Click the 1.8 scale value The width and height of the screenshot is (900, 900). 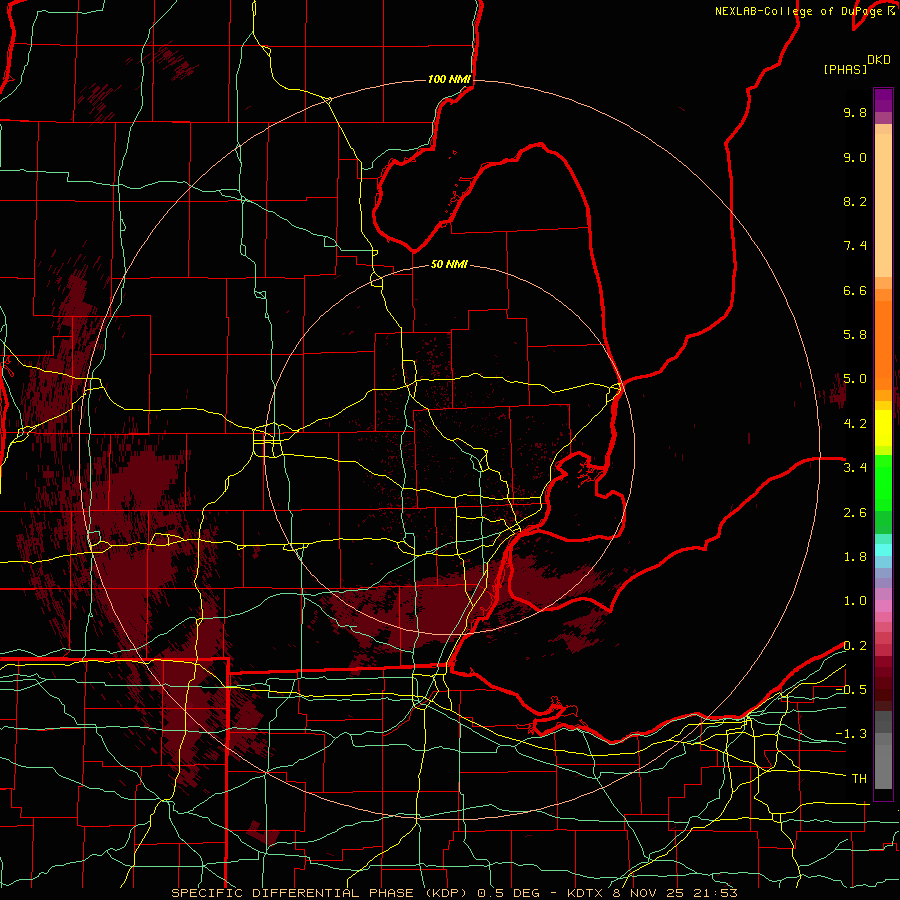point(855,557)
